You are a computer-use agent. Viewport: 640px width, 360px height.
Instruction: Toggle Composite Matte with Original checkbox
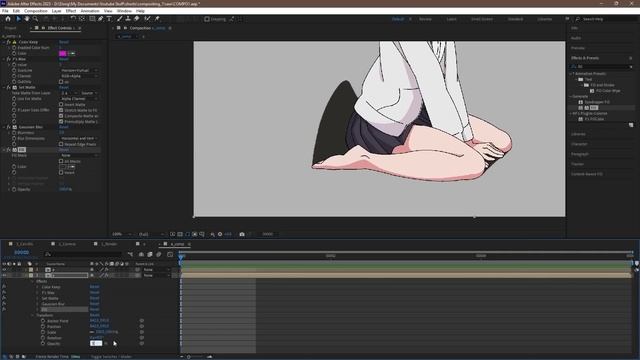pos(61,116)
